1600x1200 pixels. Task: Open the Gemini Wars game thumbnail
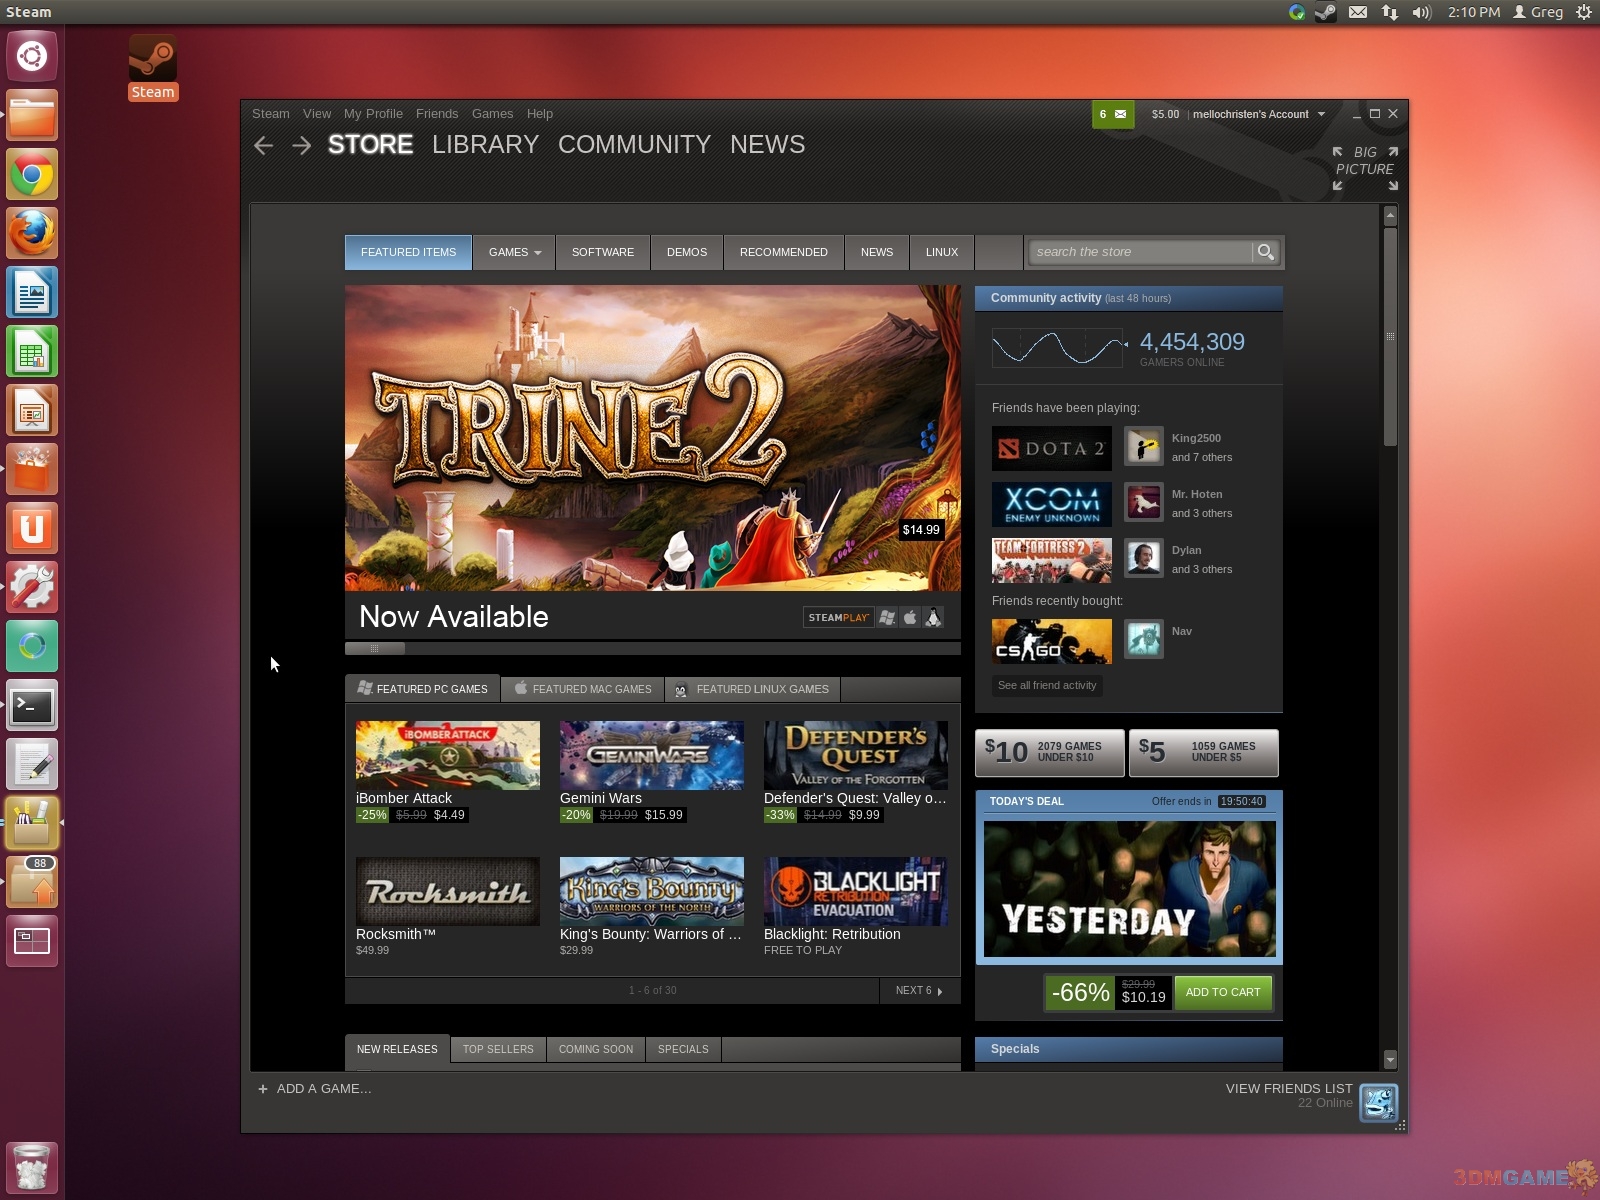(652, 755)
